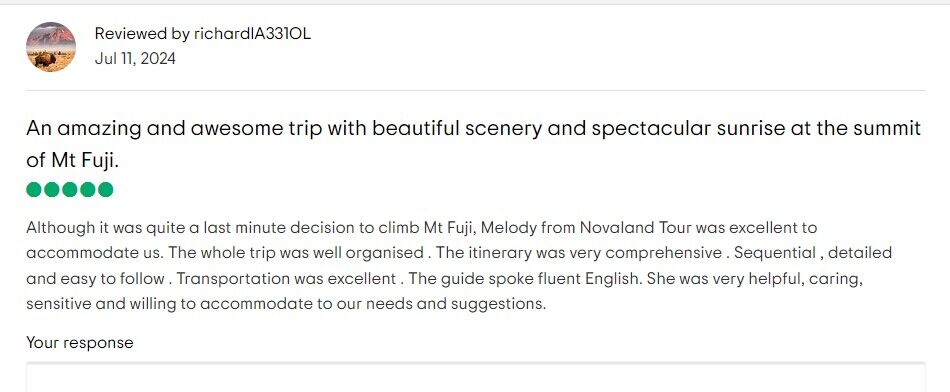Click the Jul 11, 2024 review date
The width and height of the screenshot is (950, 392).
(x=135, y=59)
